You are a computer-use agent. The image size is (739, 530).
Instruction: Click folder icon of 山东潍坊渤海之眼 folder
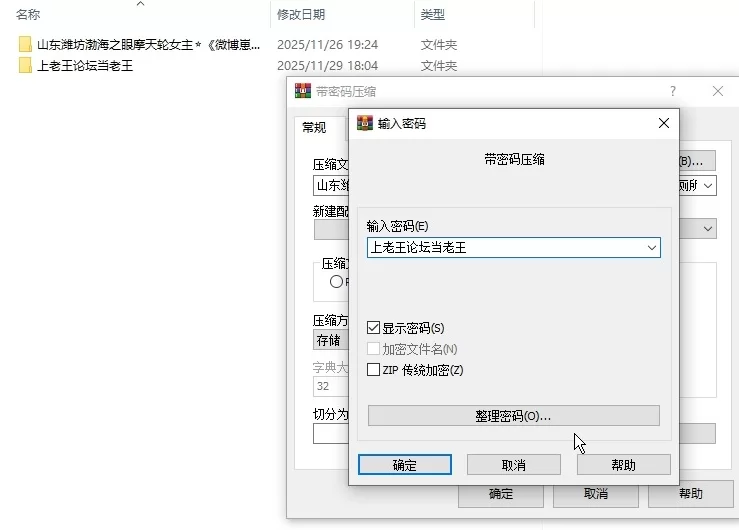tap(25, 44)
